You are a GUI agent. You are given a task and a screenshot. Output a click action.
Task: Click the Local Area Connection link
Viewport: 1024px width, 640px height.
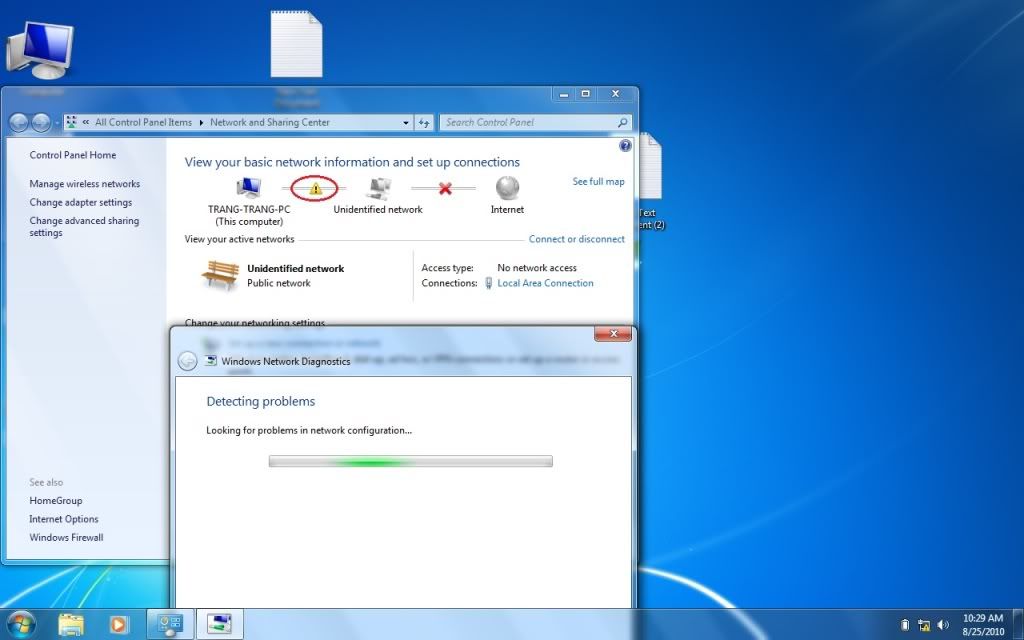click(x=545, y=283)
